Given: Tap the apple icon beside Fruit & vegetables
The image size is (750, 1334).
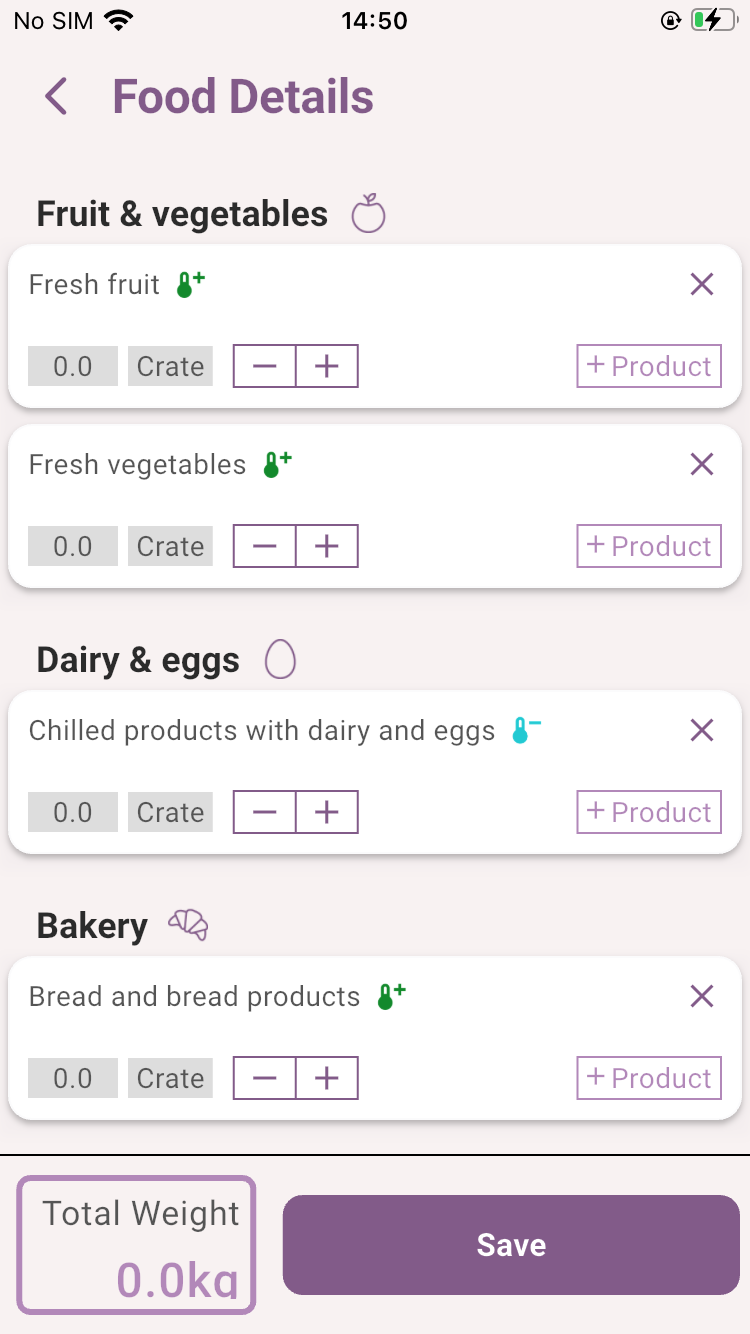Looking at the screenshot, I should pos(368,213).
